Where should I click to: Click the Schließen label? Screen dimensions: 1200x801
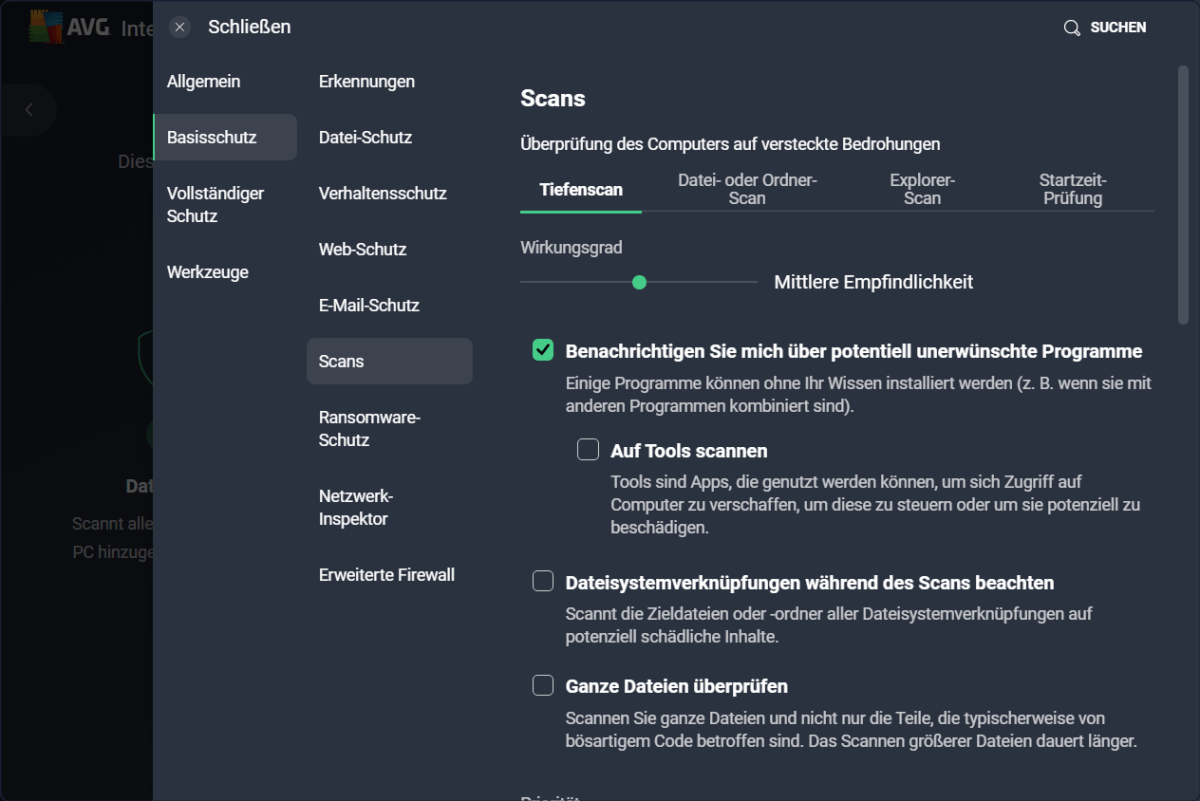tap(249, 27)
